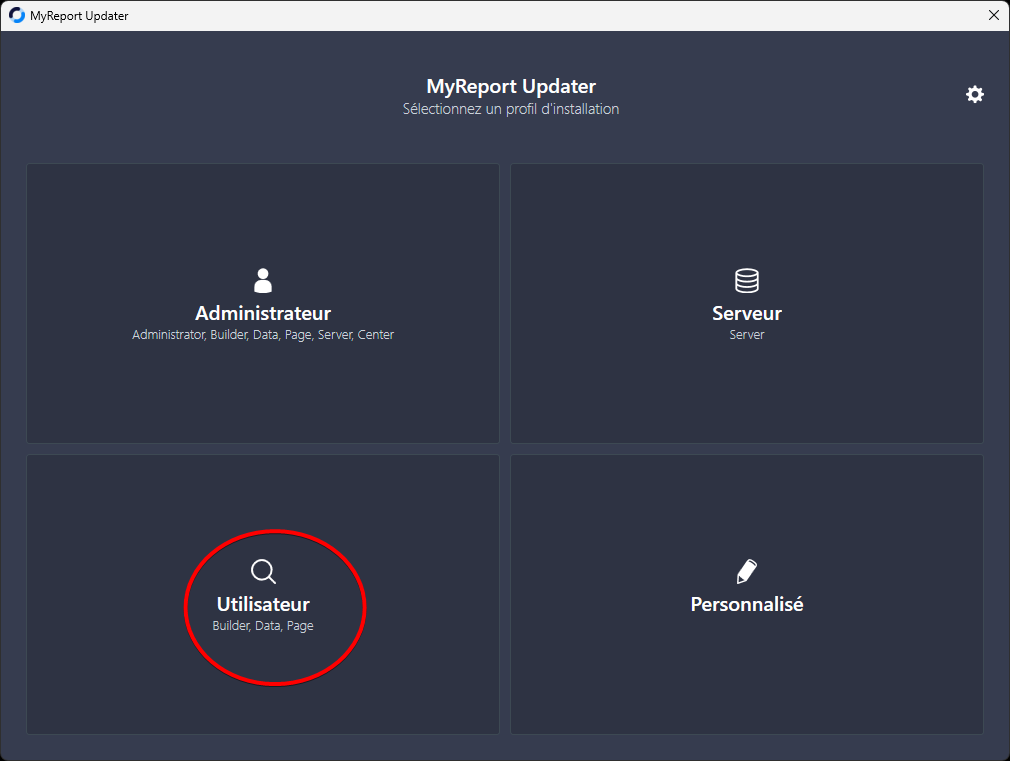Click the Administrateur person icon
Image resolution: width=1010 pixels, height=761 pixels.
point(263,280)
